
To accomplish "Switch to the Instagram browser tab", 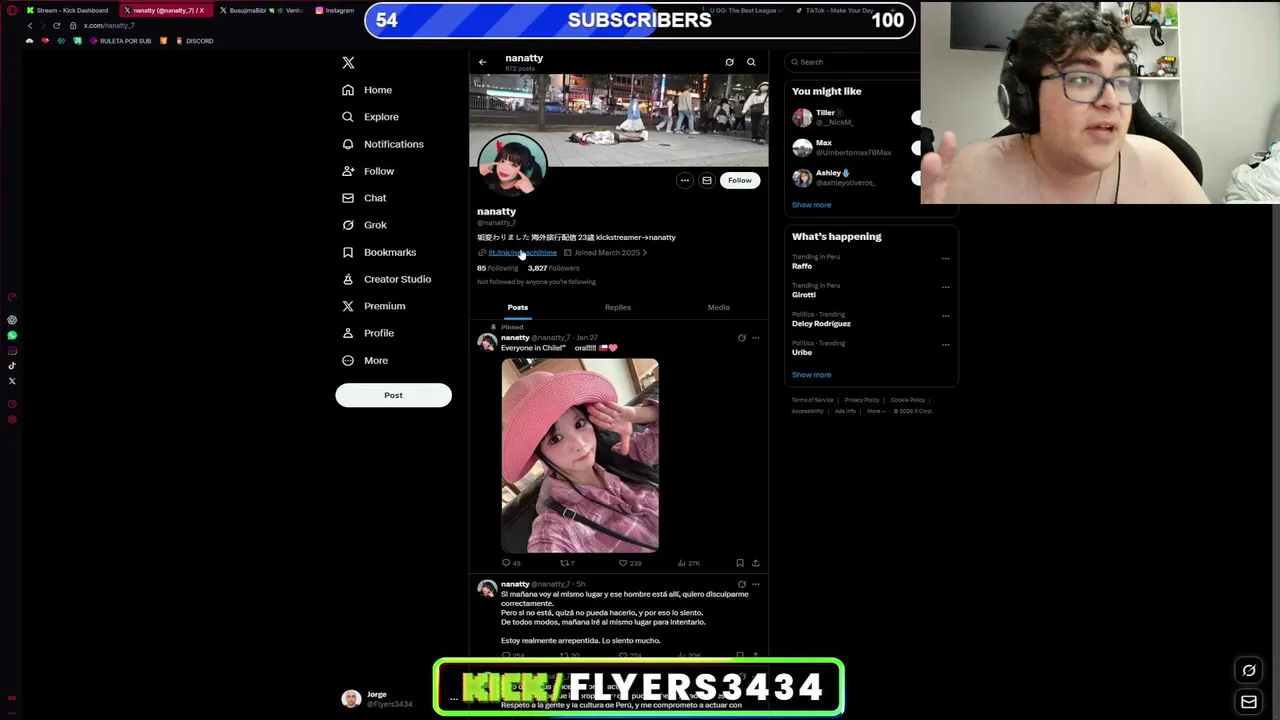I will (x=335, y=10).
